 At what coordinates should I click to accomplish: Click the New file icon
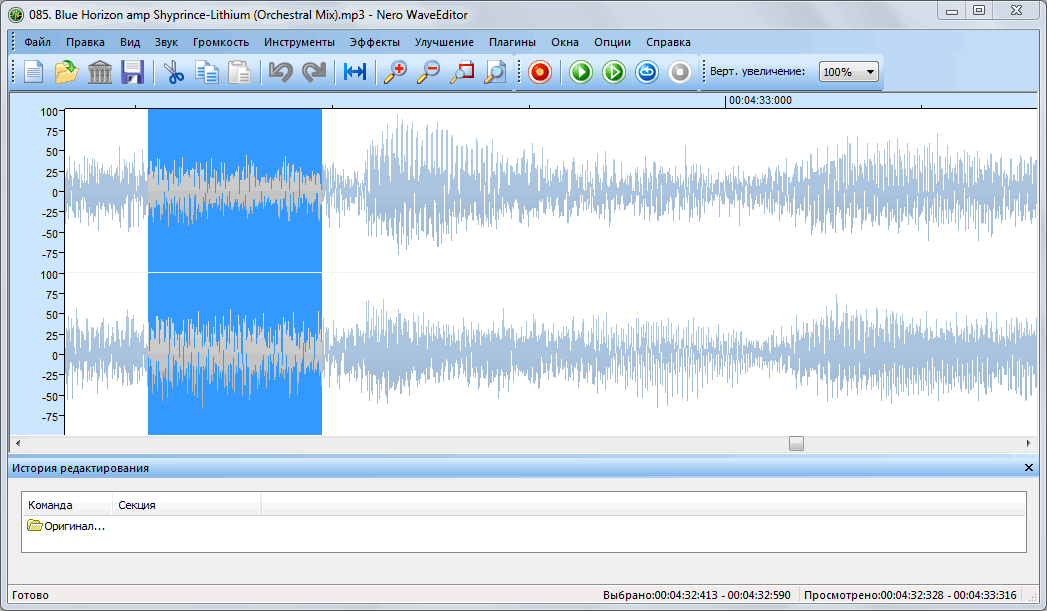point(34,72)
